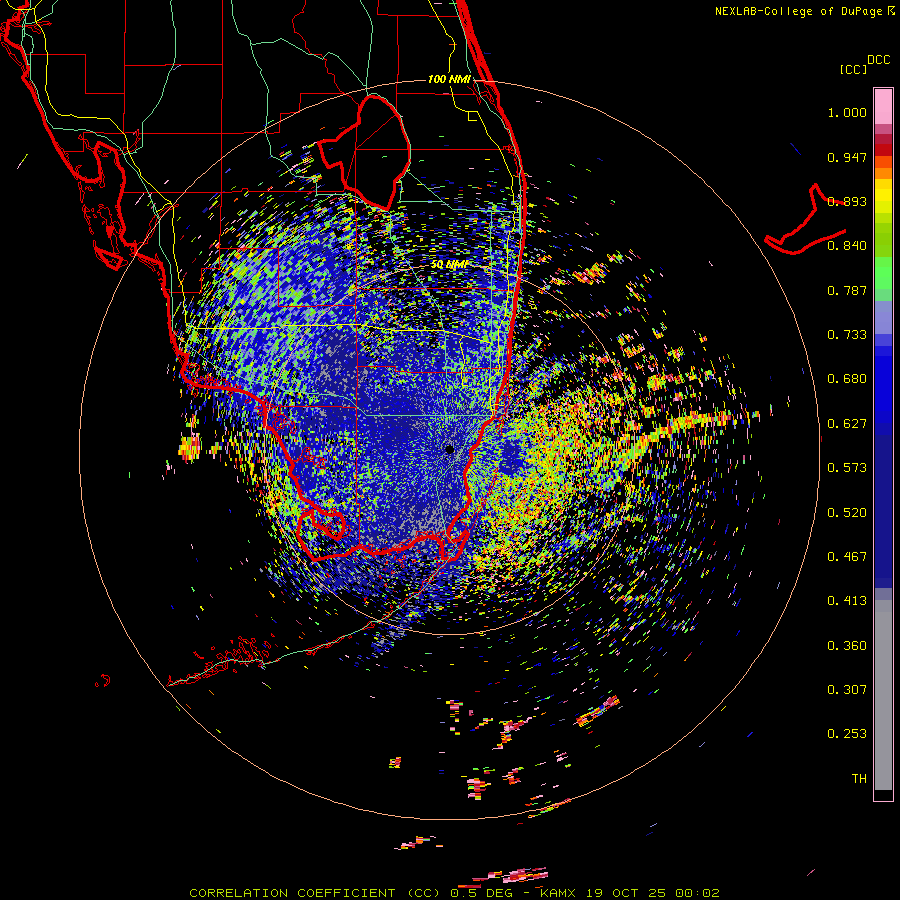Click the DCC label above the color scale
Screen dimensions: 900x900
point(878,60)
